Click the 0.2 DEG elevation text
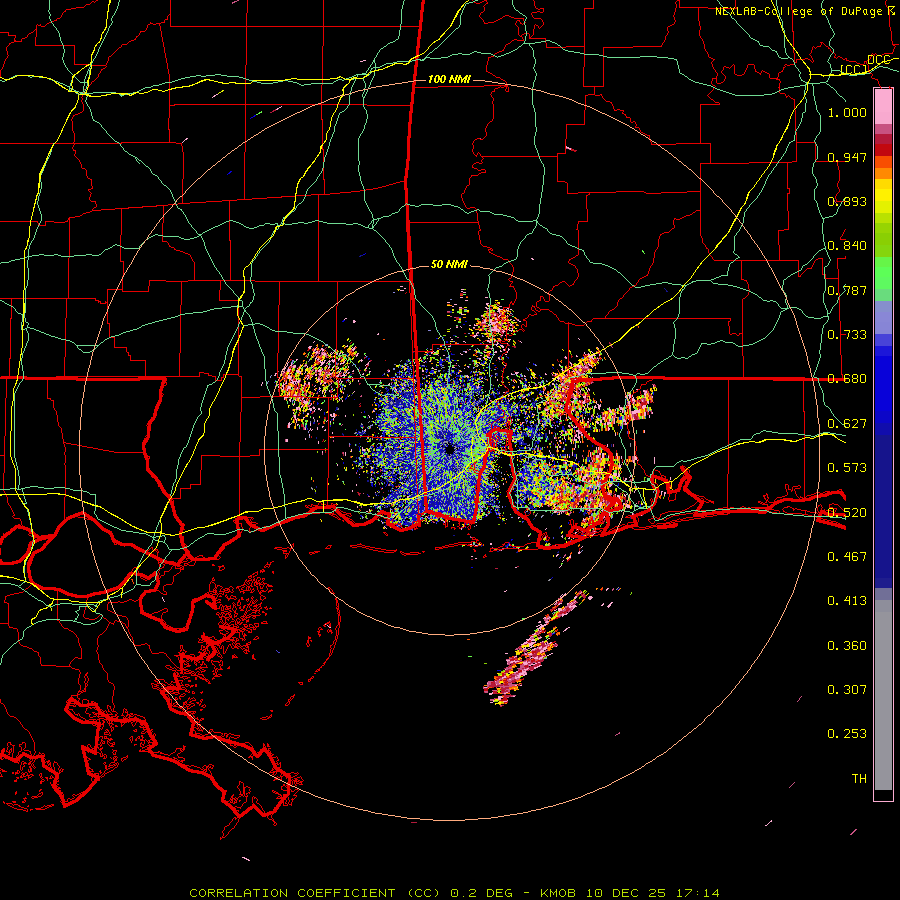Image resolution: width=900 pixels, height=900 pixels. point(484,893)
